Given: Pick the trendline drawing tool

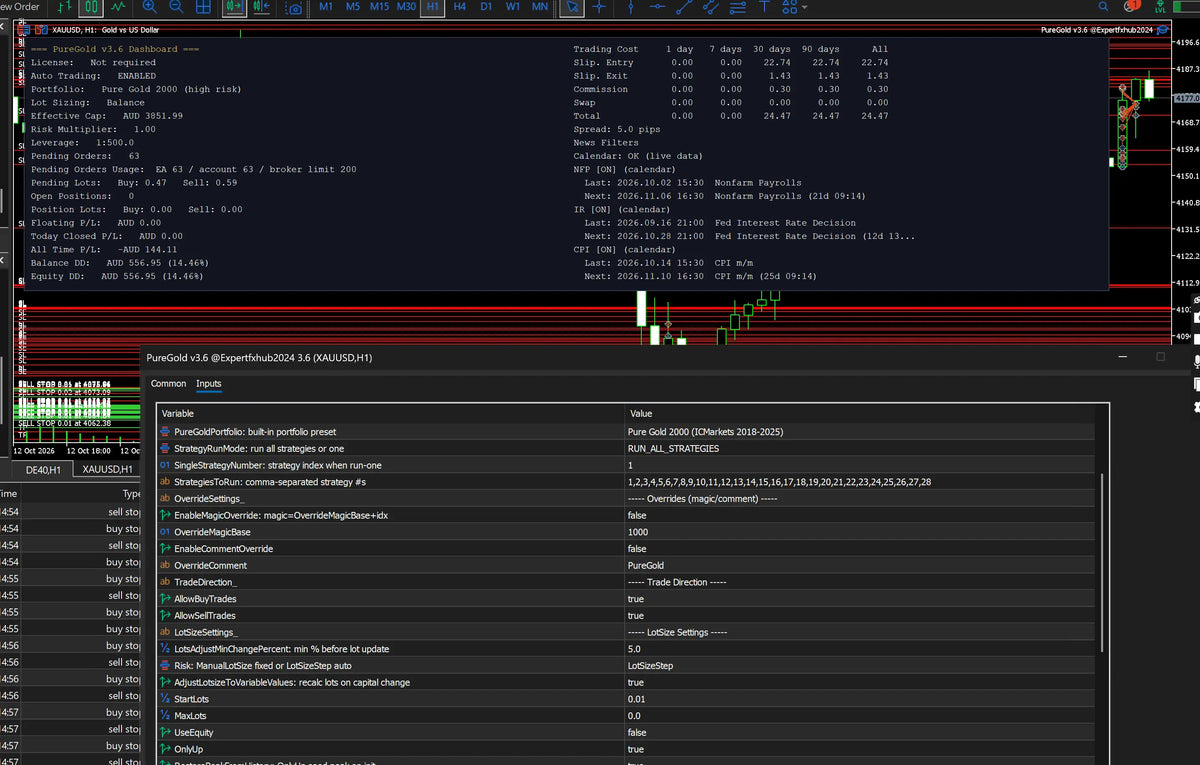Looking at the screenshot, I should (684, 7).
